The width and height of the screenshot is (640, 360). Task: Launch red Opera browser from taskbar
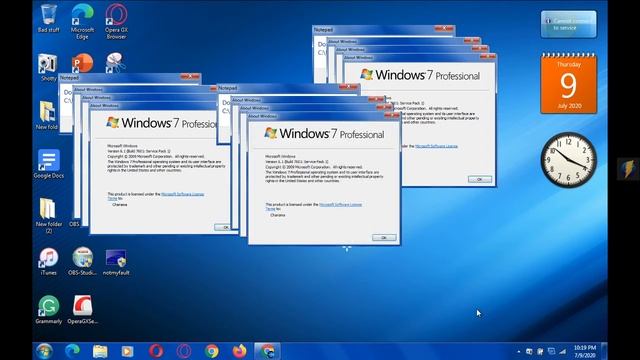point(156,351)
